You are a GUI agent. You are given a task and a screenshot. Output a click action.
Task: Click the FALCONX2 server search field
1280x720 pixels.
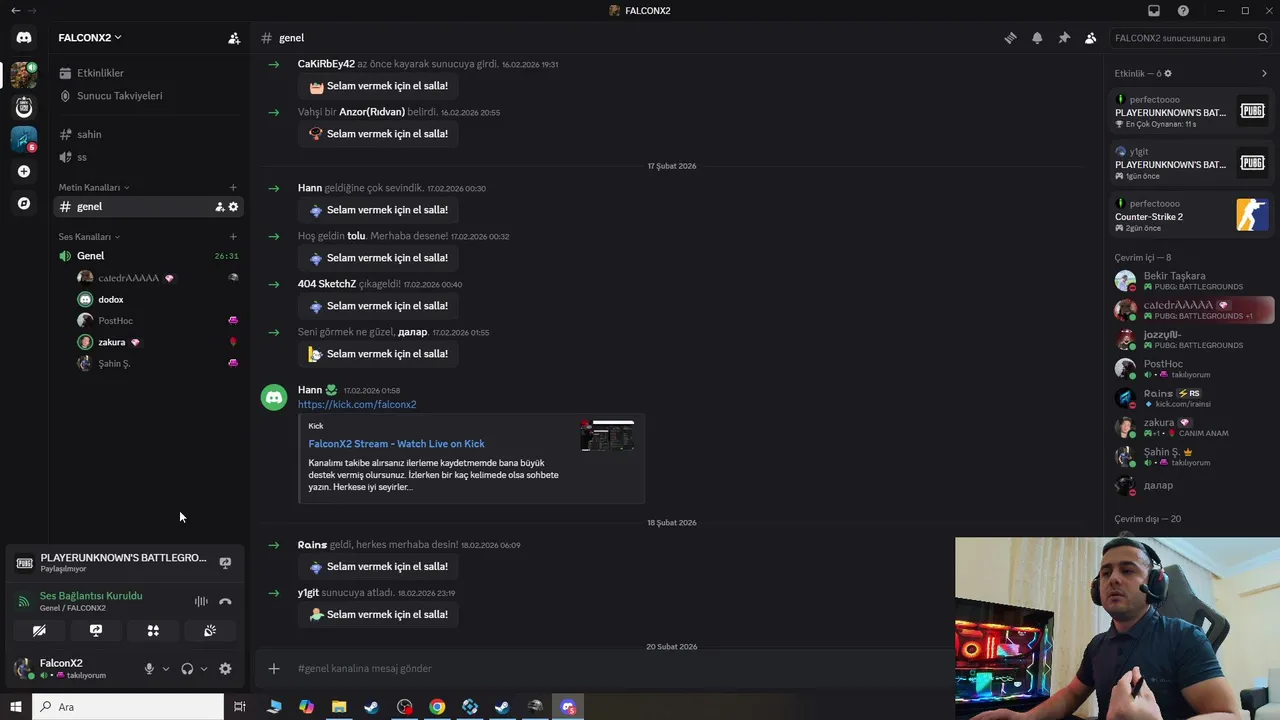pyautogui.click(x=1191, y=38)
